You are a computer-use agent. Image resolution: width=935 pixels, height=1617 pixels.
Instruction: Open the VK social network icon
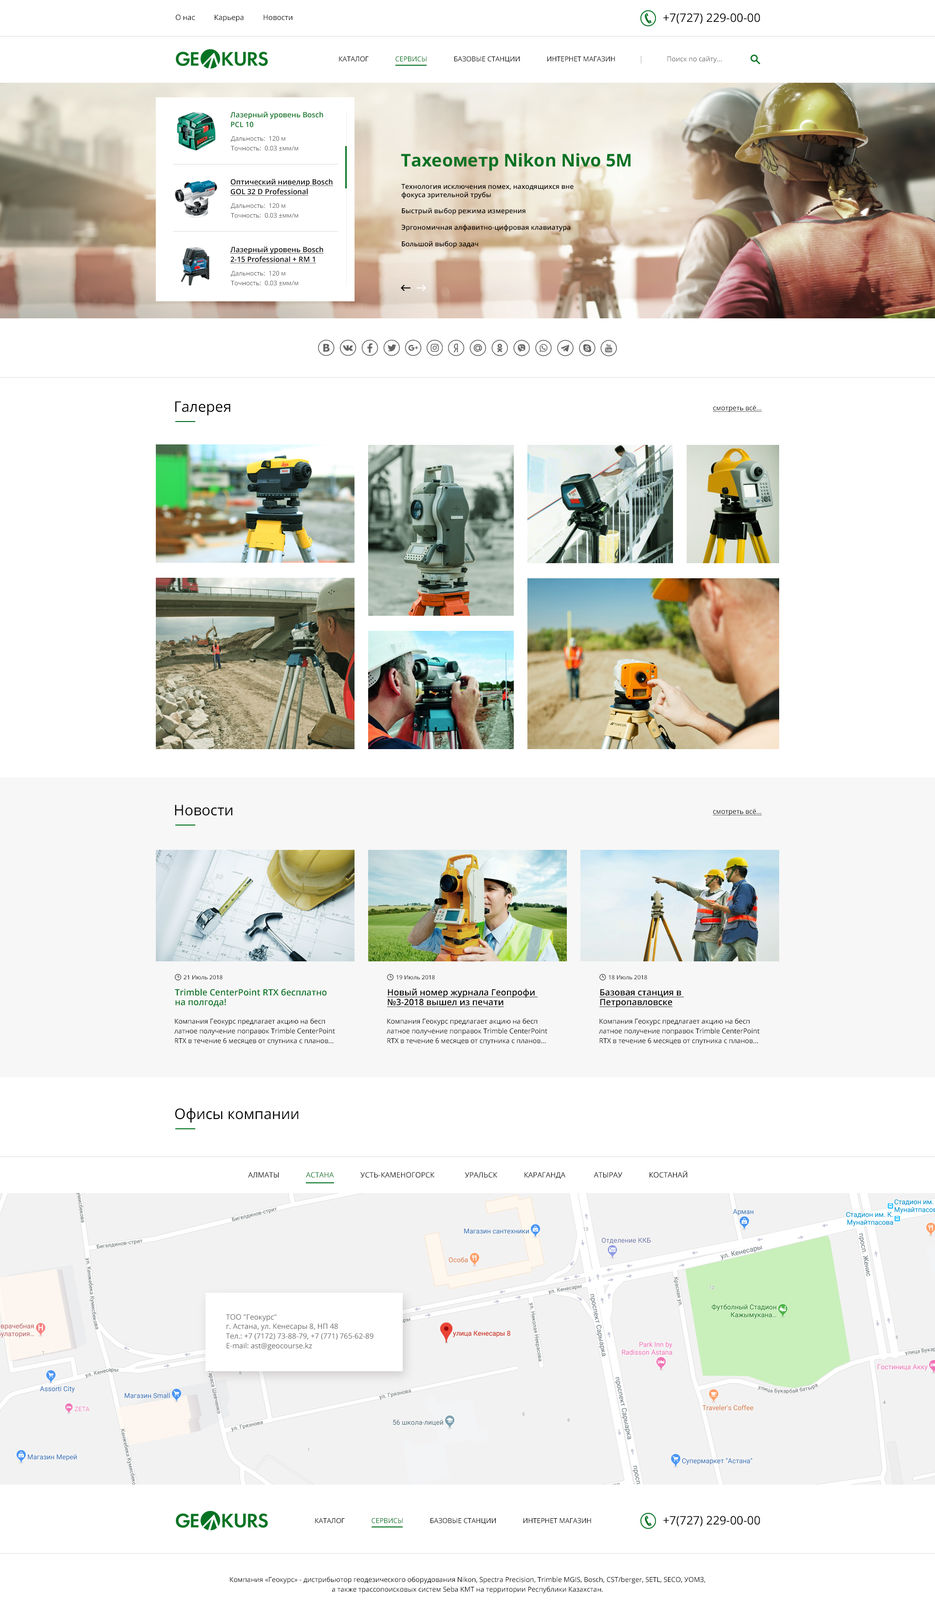click(348, 348)
